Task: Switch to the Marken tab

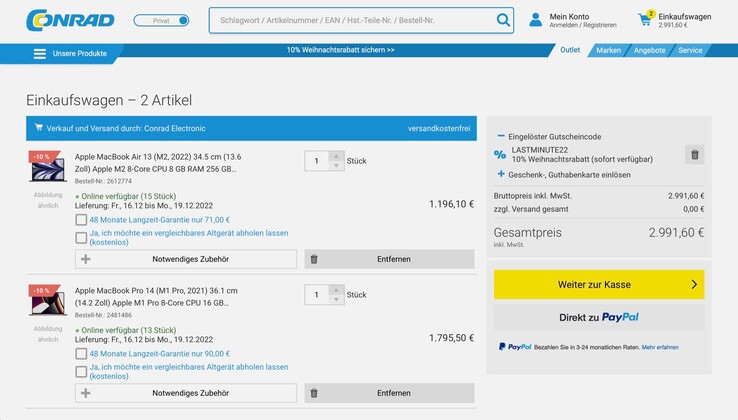Action: 608,50
